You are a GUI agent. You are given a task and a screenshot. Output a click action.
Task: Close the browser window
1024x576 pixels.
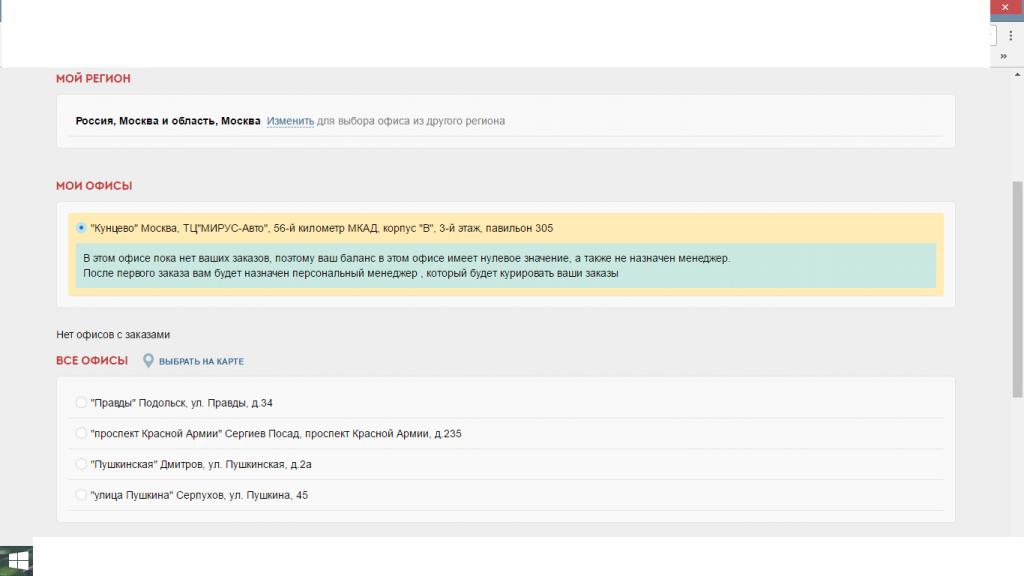(x=1006, y=7)
